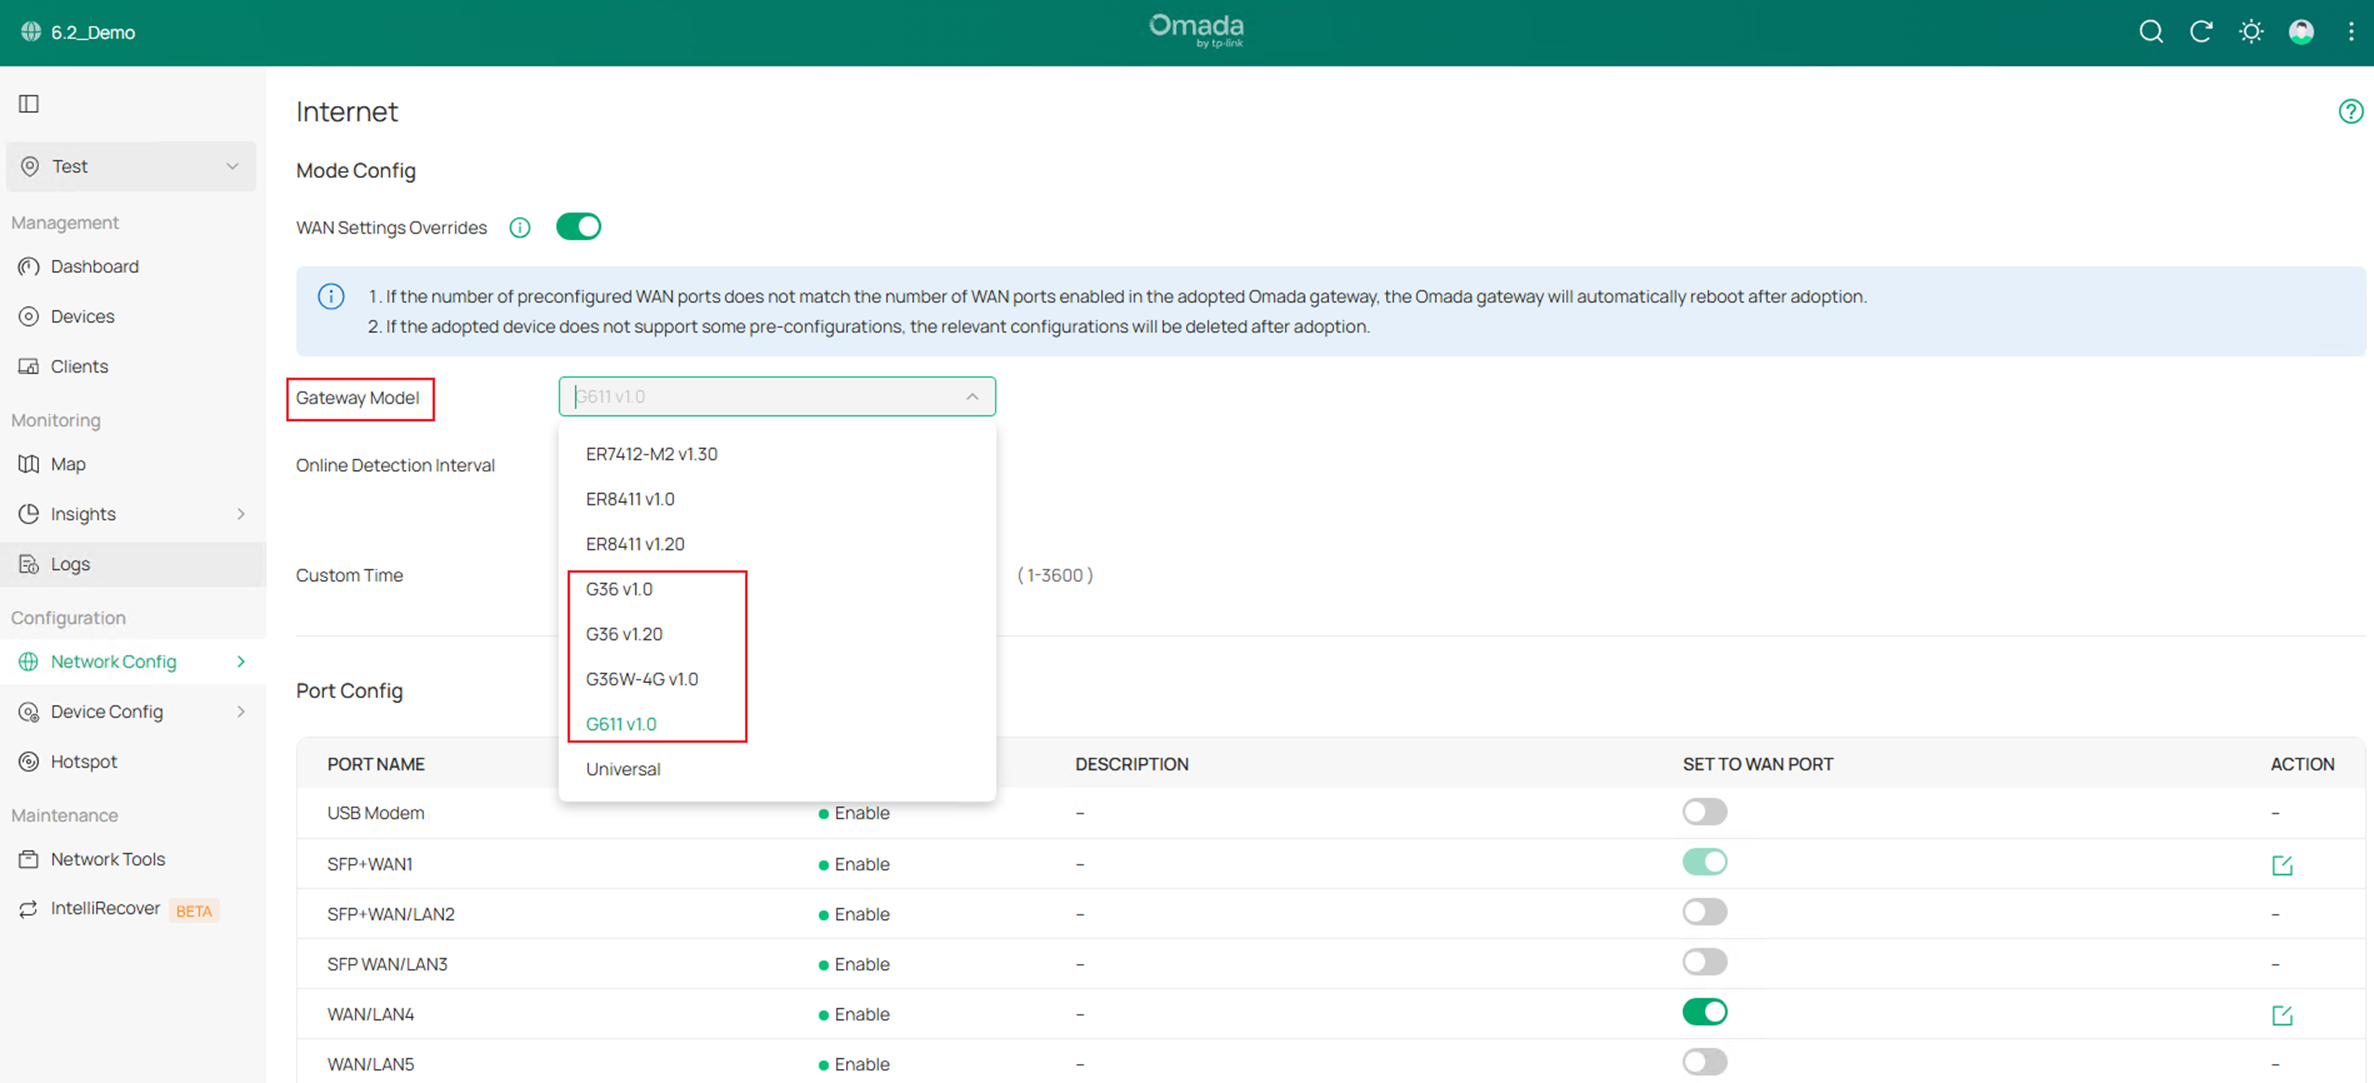This screenshot has width=2374, height=1083.
Task: Expand the Insights submenu arrow
Action: (241, 514)
